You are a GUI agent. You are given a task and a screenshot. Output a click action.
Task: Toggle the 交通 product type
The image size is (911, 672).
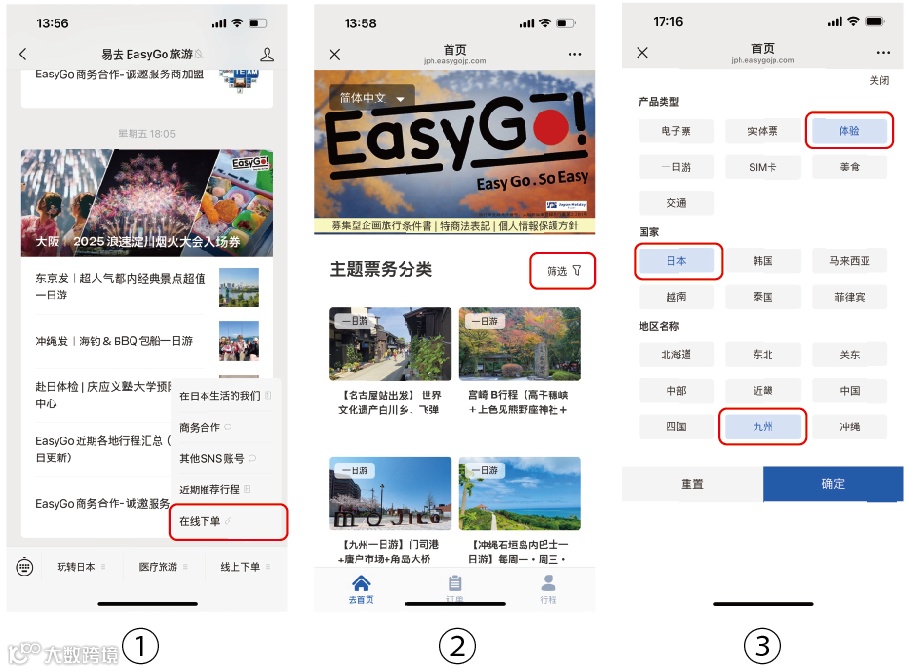tap(676, 203)
